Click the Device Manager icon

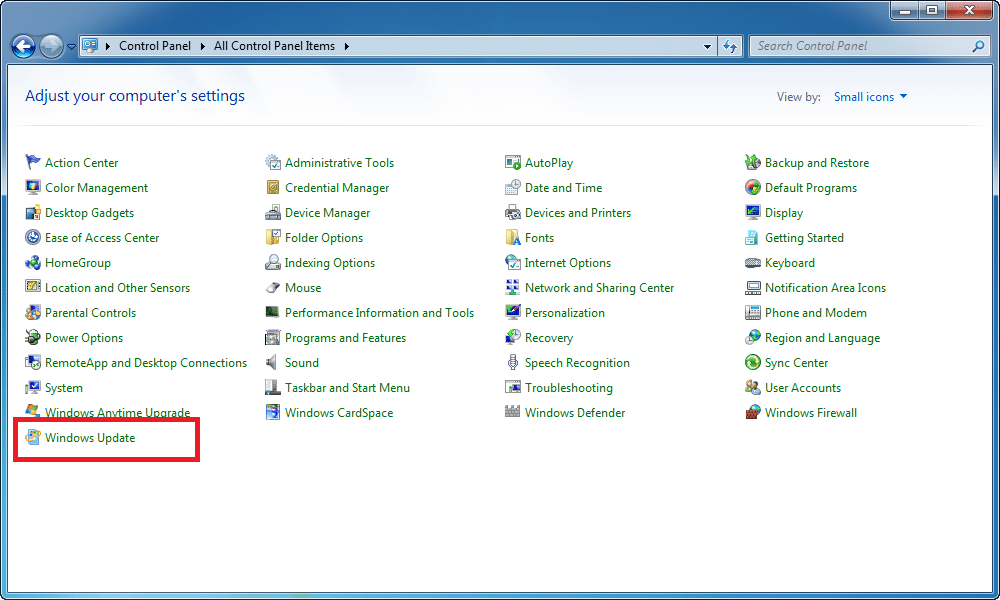pyautogui.click(x=273, y=213)
